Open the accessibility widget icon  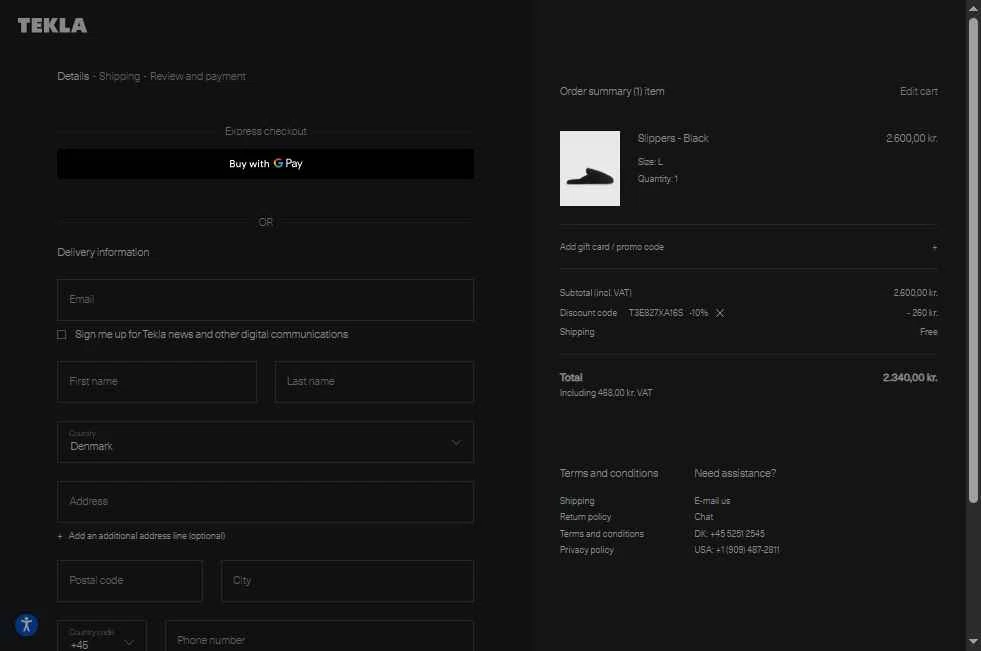pyautogui.click(x=26, y=624)
